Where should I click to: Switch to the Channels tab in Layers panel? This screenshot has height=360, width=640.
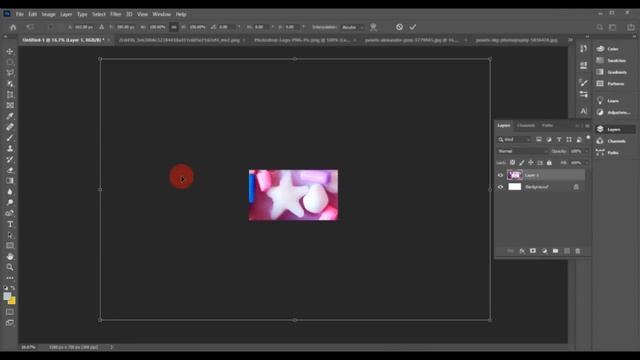point(526,126)
